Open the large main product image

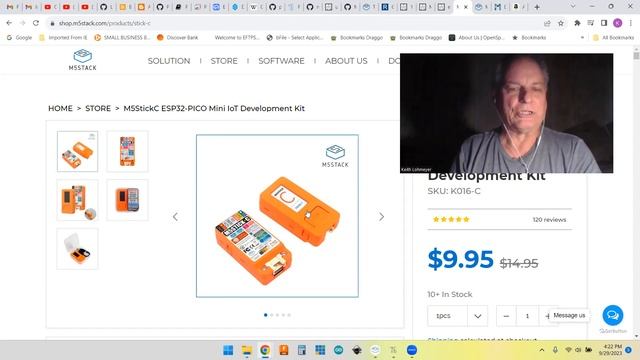[x=277, y=216]
